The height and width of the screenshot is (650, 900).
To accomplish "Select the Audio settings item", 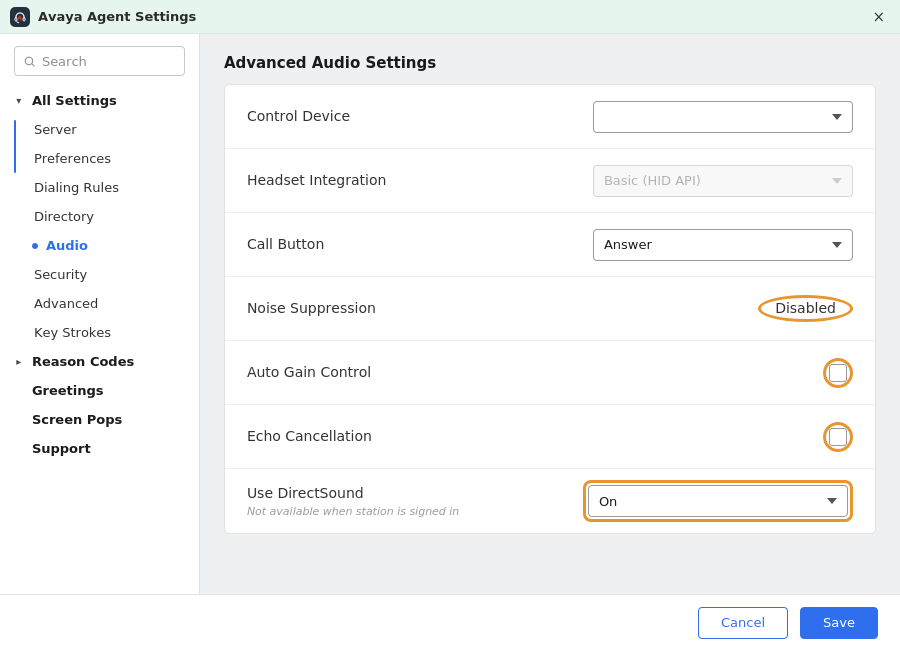I will pos(67,246).
